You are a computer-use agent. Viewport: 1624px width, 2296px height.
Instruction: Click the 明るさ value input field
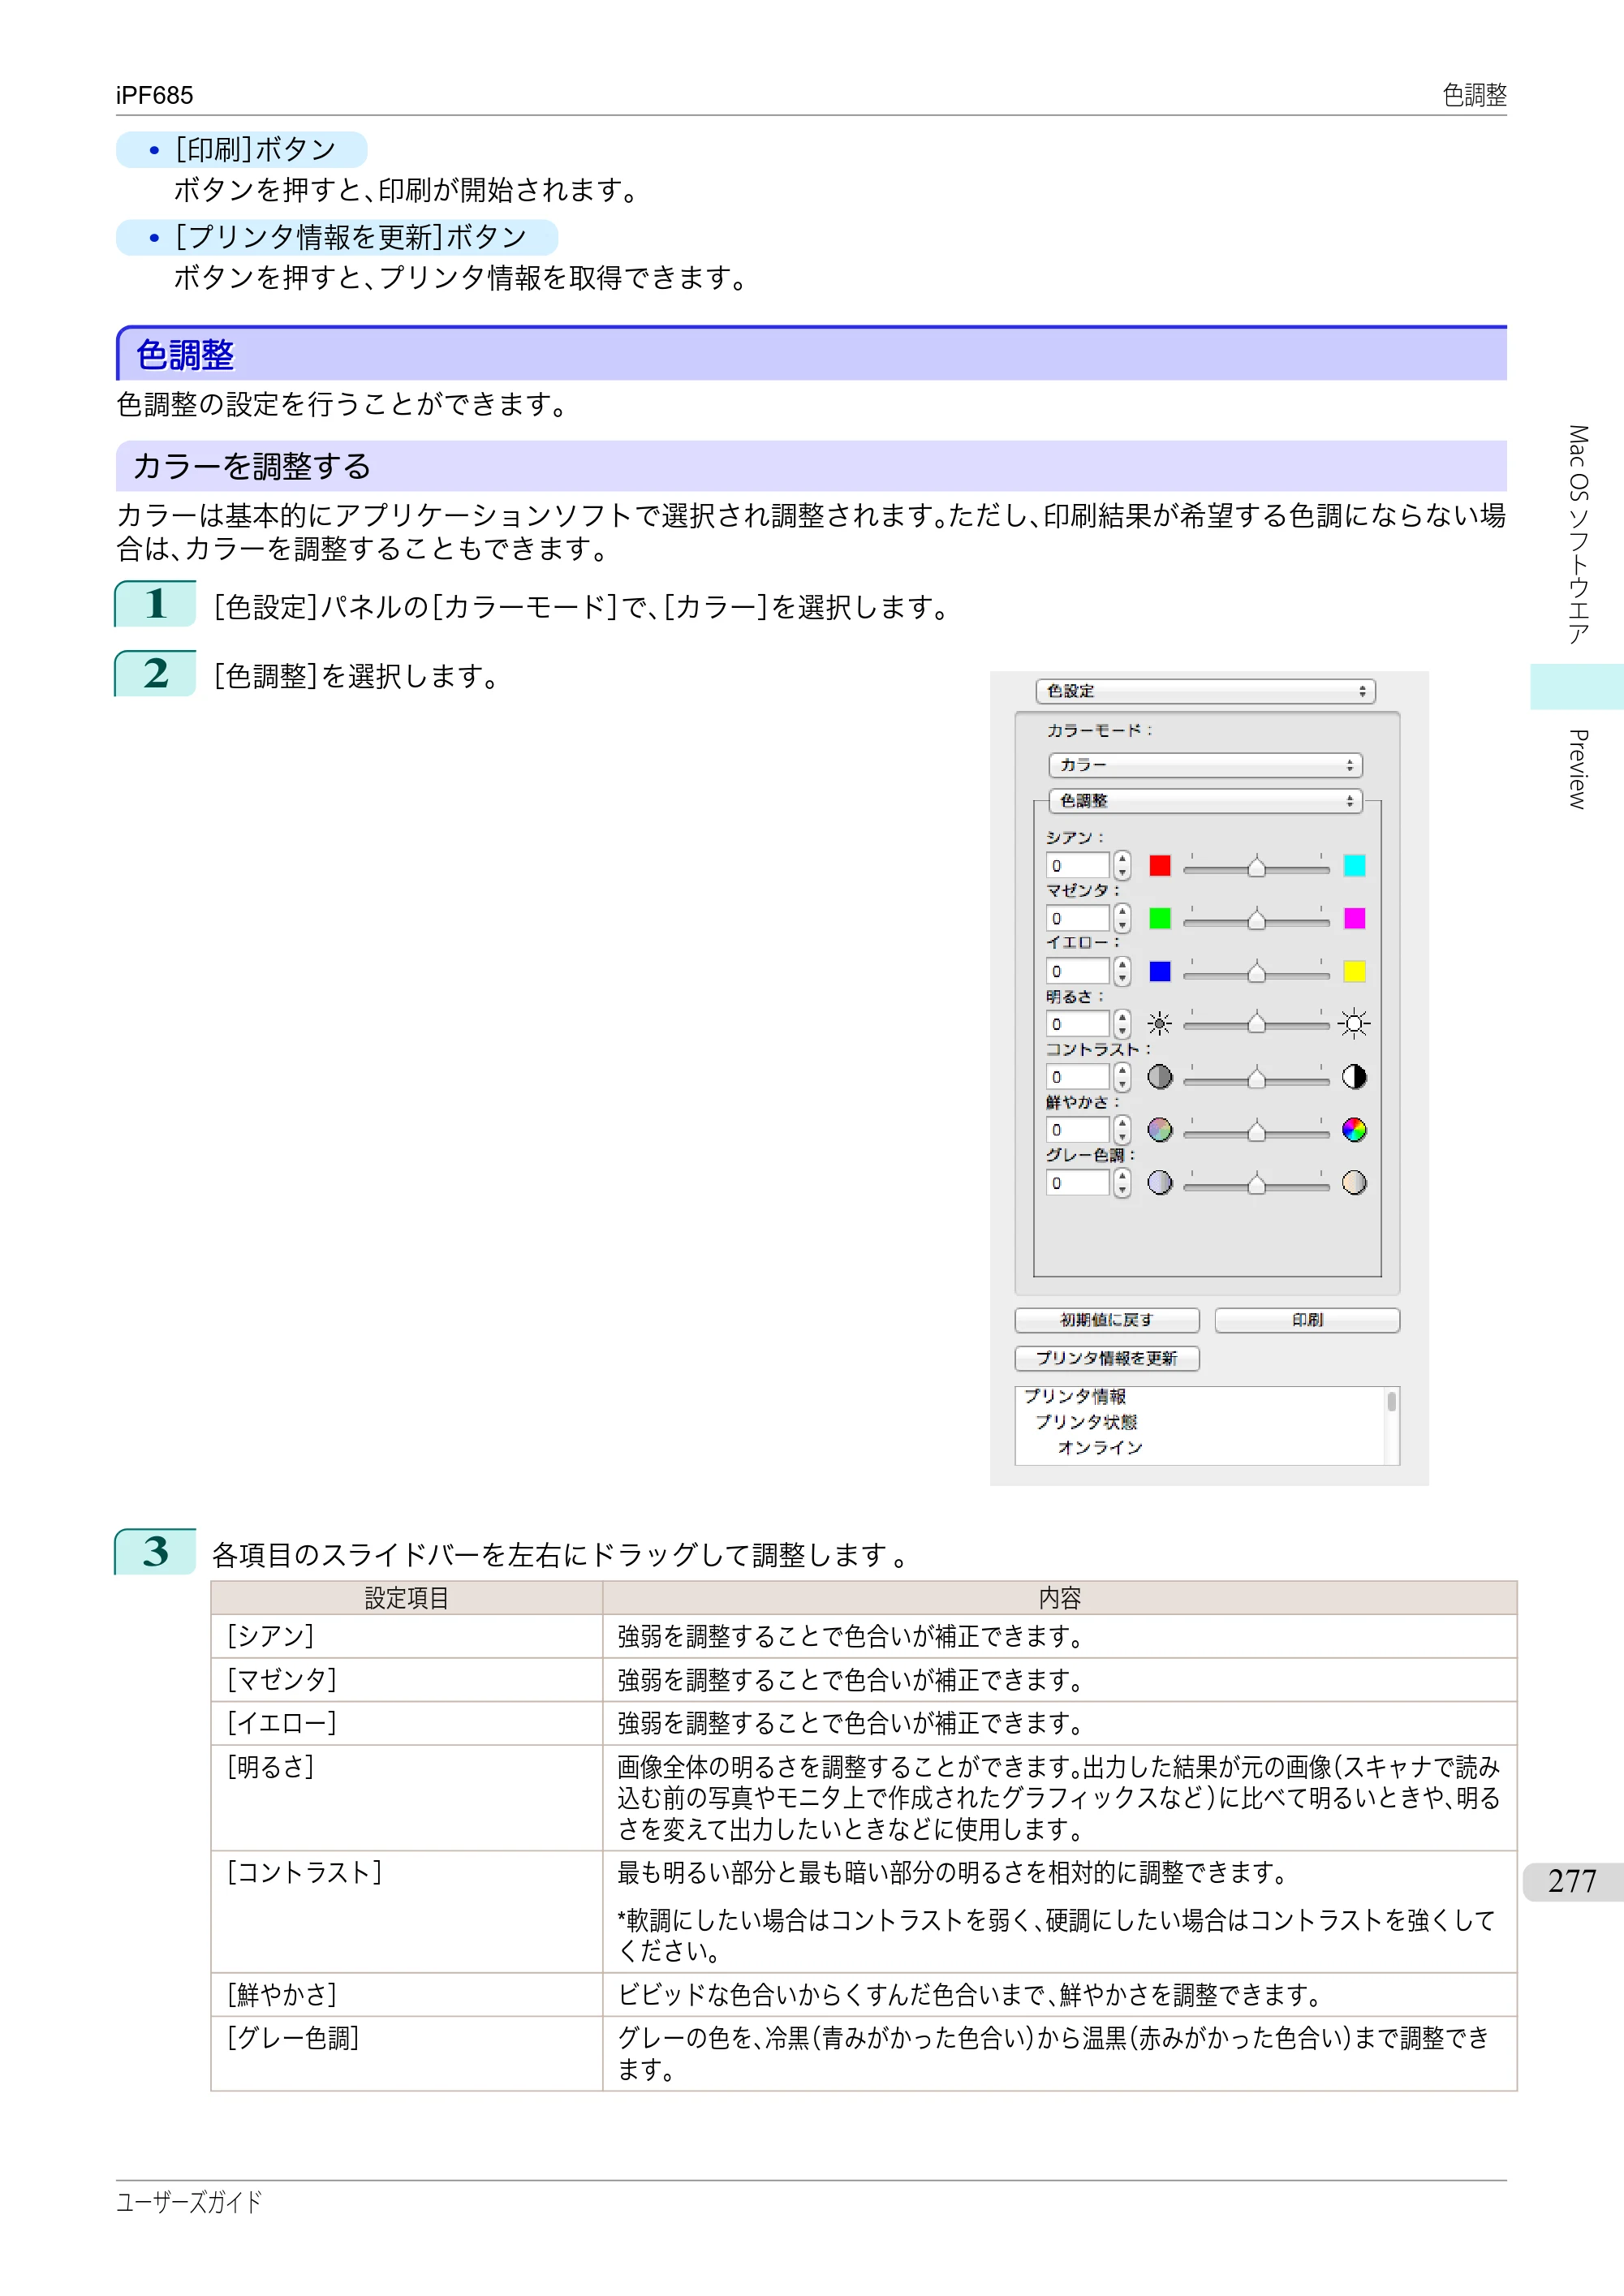tap(1078, 1024)
